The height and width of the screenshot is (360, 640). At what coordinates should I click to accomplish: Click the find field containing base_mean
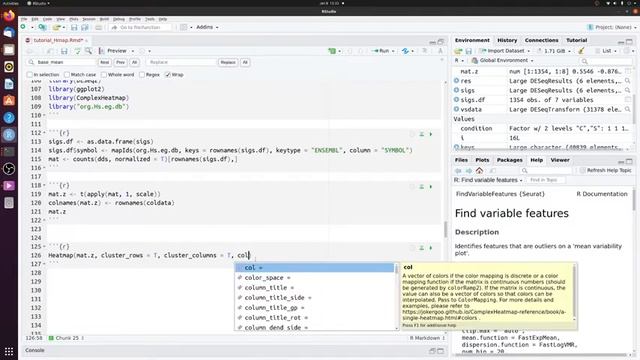coord(62,62)
